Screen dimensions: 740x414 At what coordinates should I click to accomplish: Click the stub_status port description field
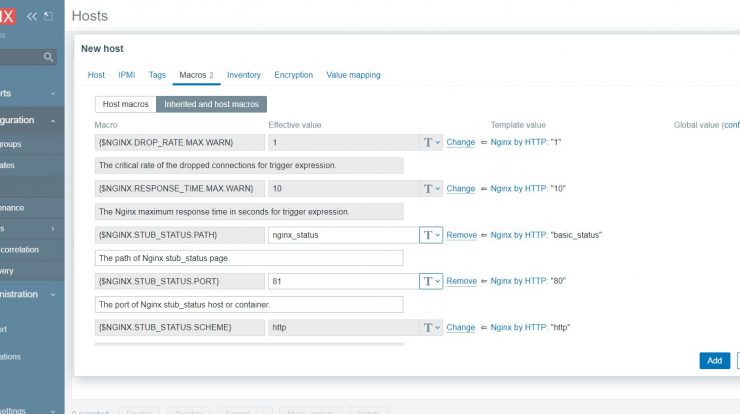pyautogui.click(x=249, y=304)
